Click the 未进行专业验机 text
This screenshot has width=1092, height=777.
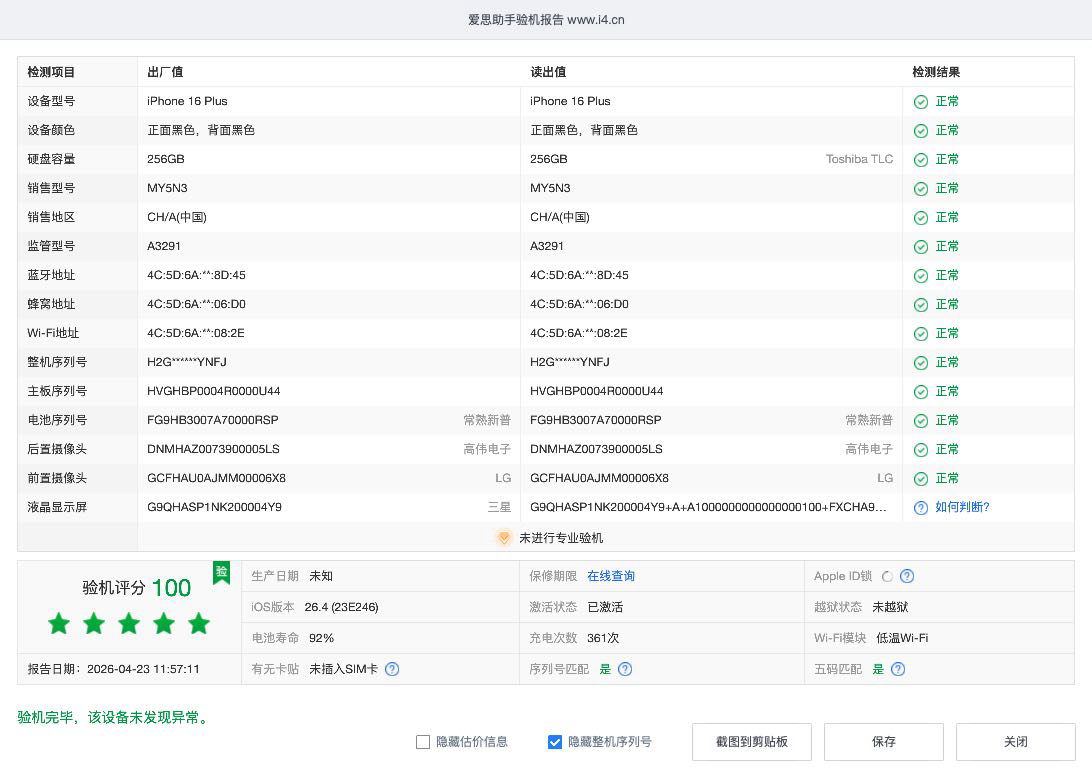tap(560, 538)
